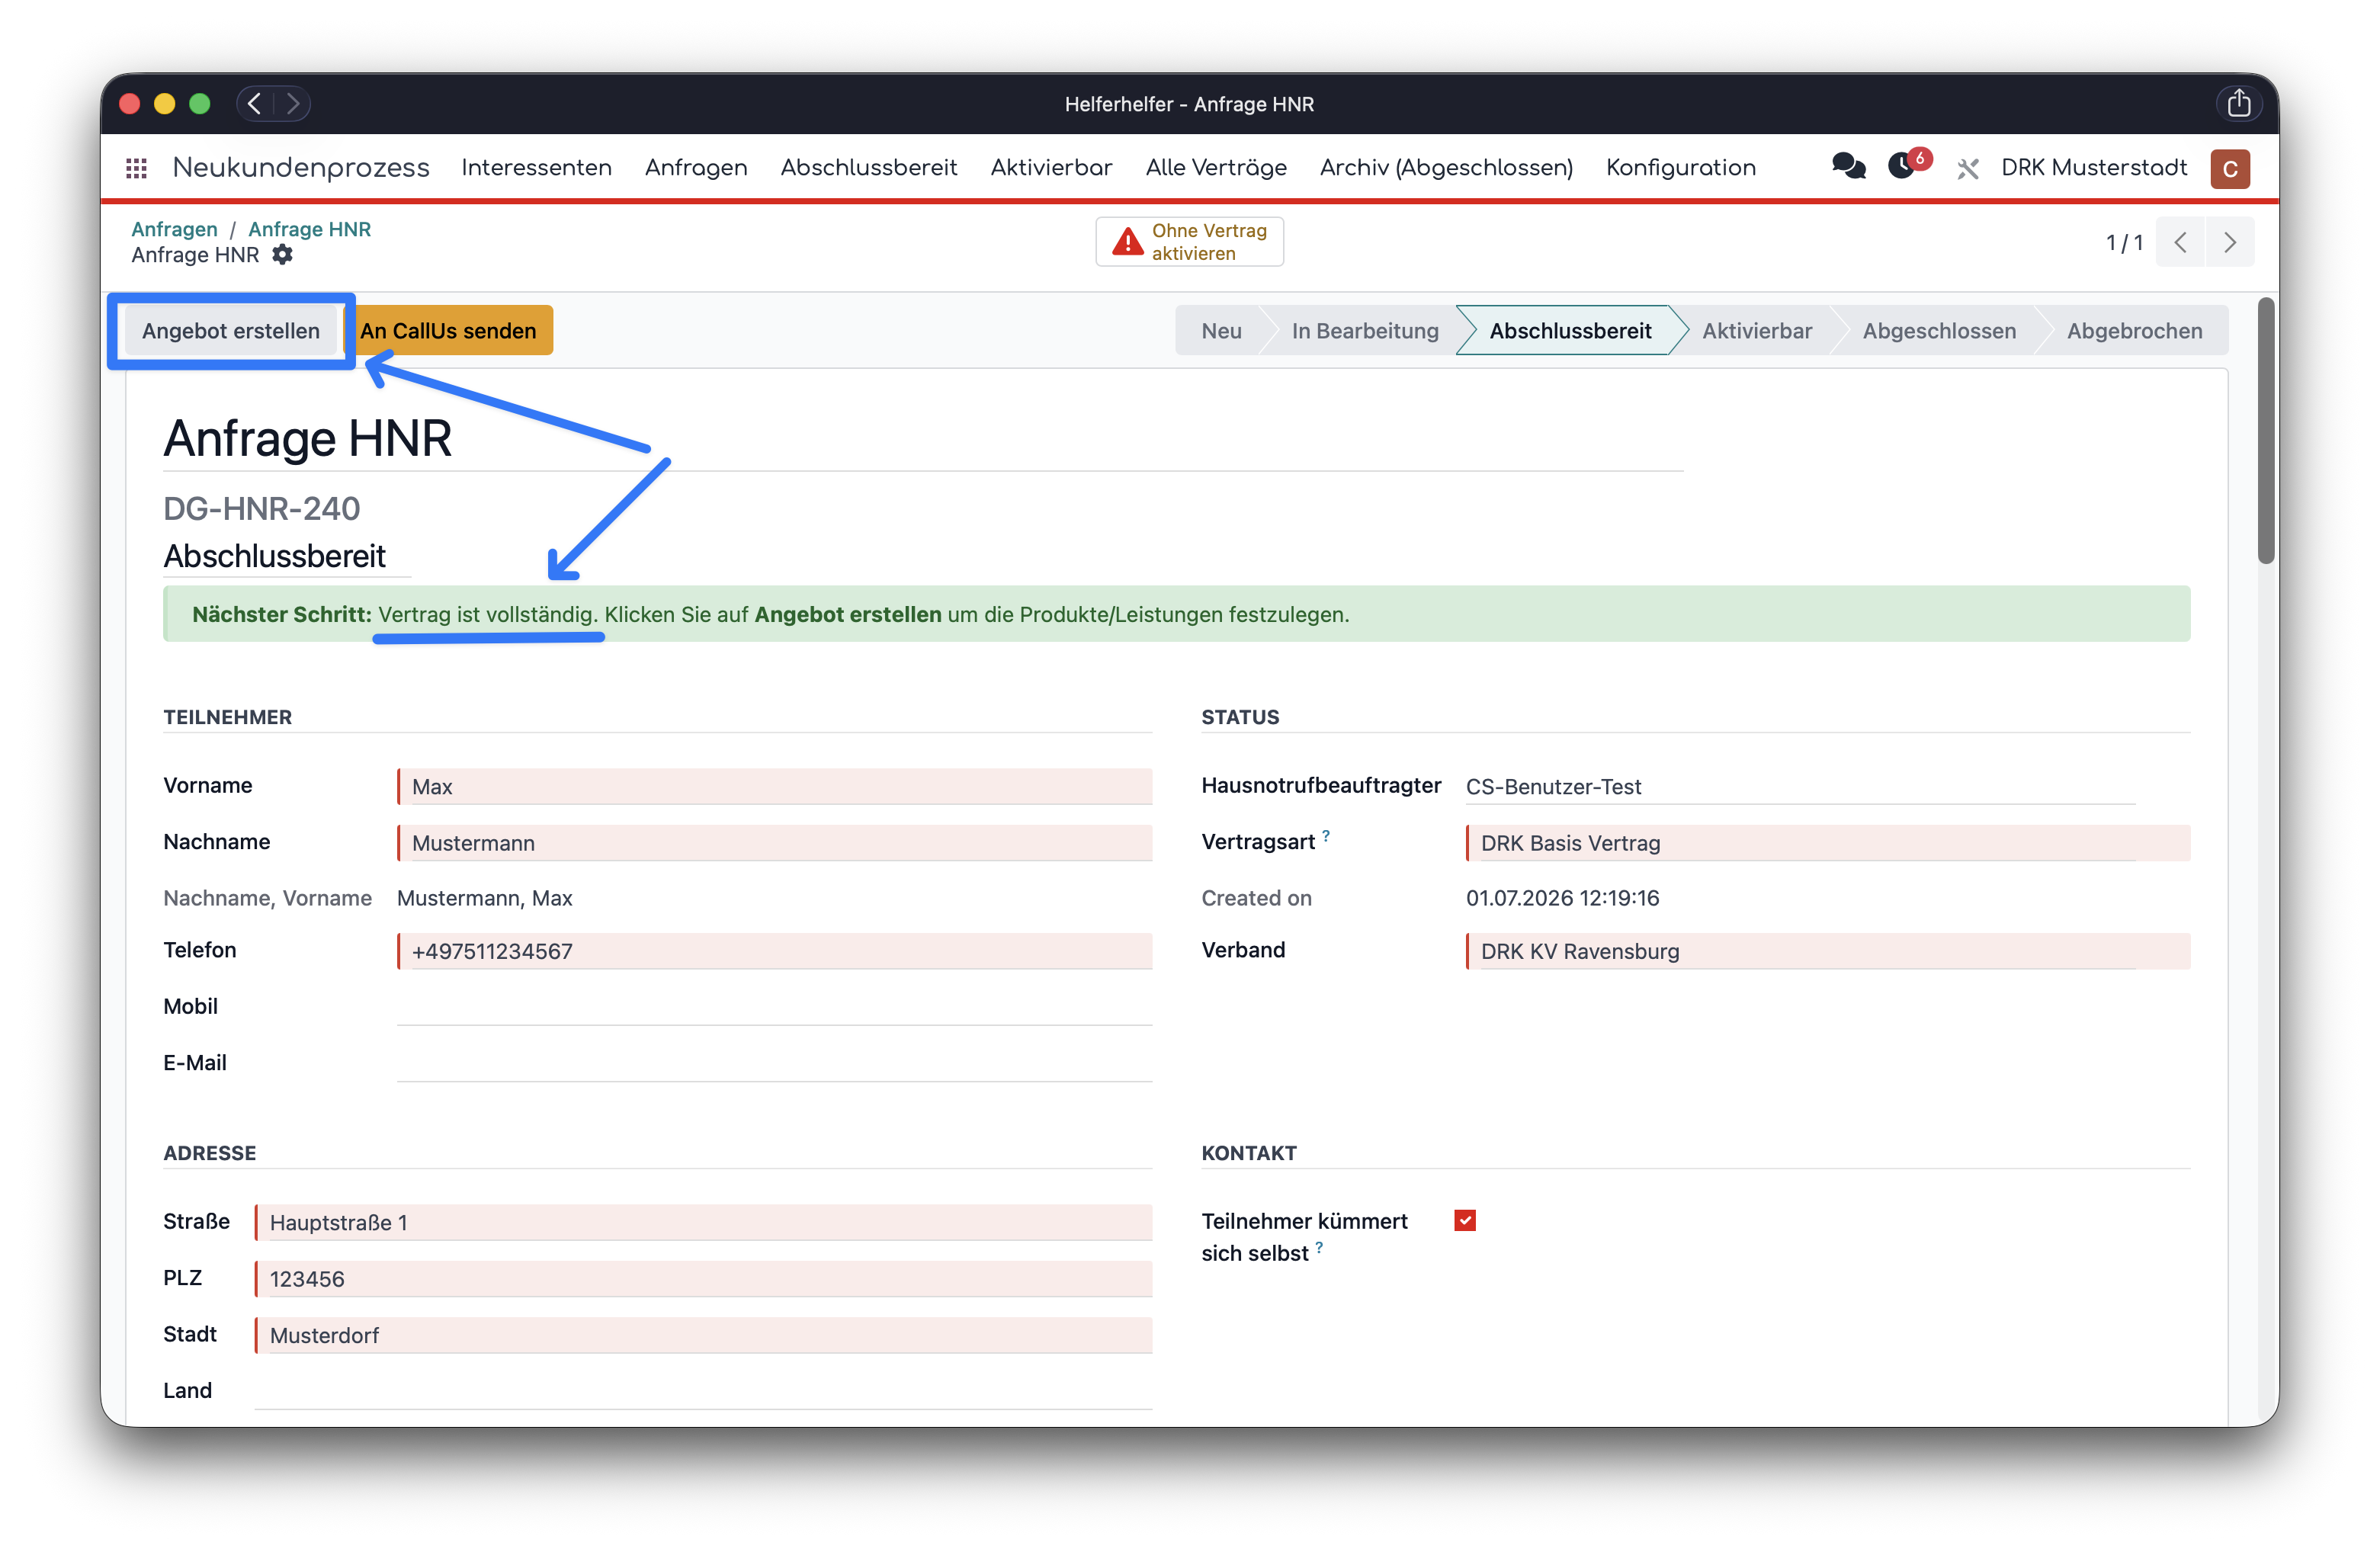Set status to Abgeschlossen
The width and height of the screenshot is (2380, 1555).
[x=1939, y=331]
